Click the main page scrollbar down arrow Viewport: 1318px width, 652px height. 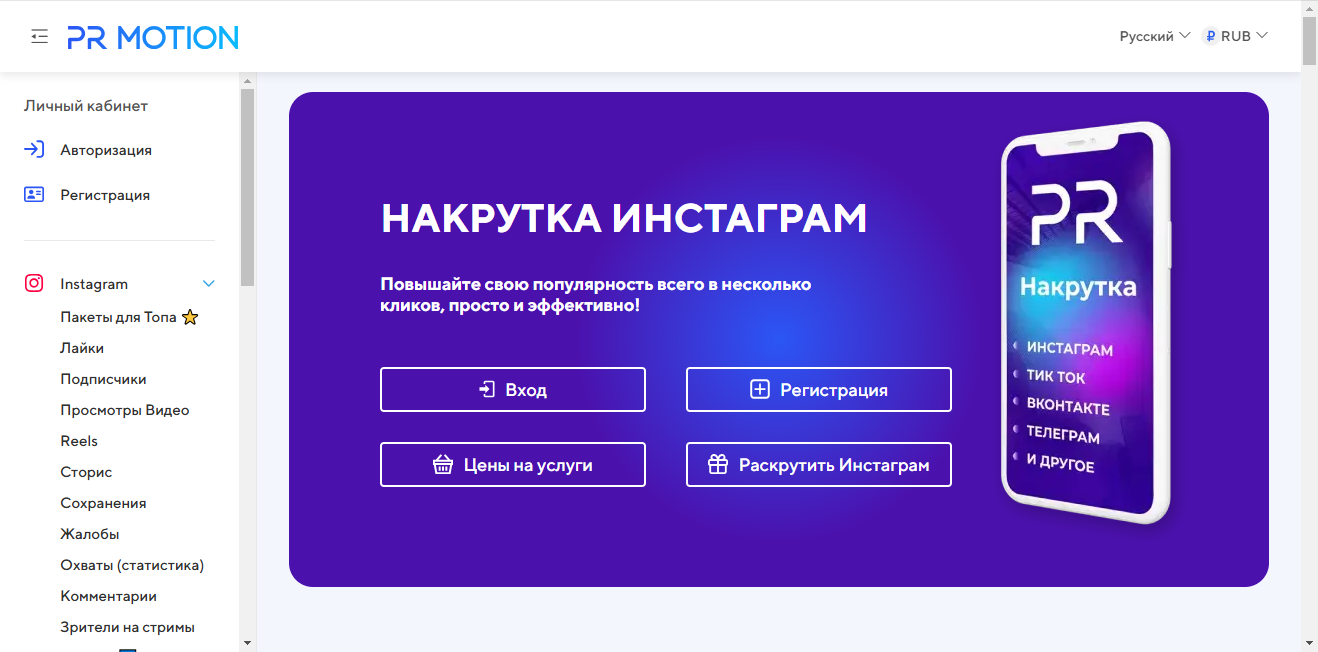coord(1309,643)
